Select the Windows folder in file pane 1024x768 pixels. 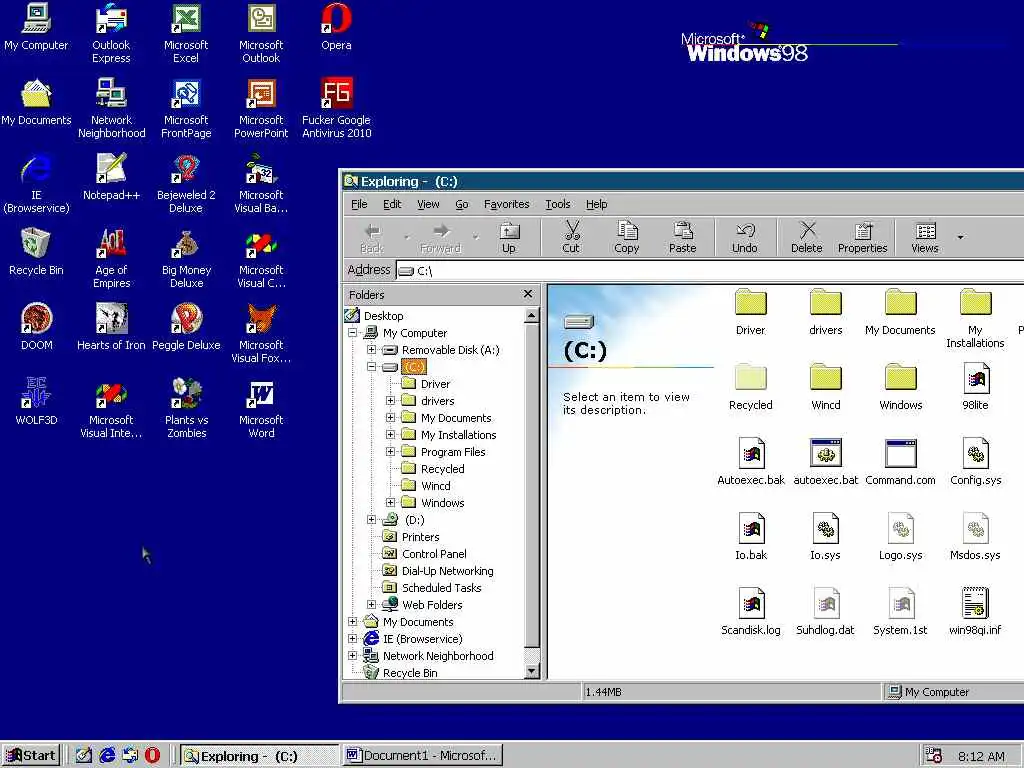[x=901, y=385]
